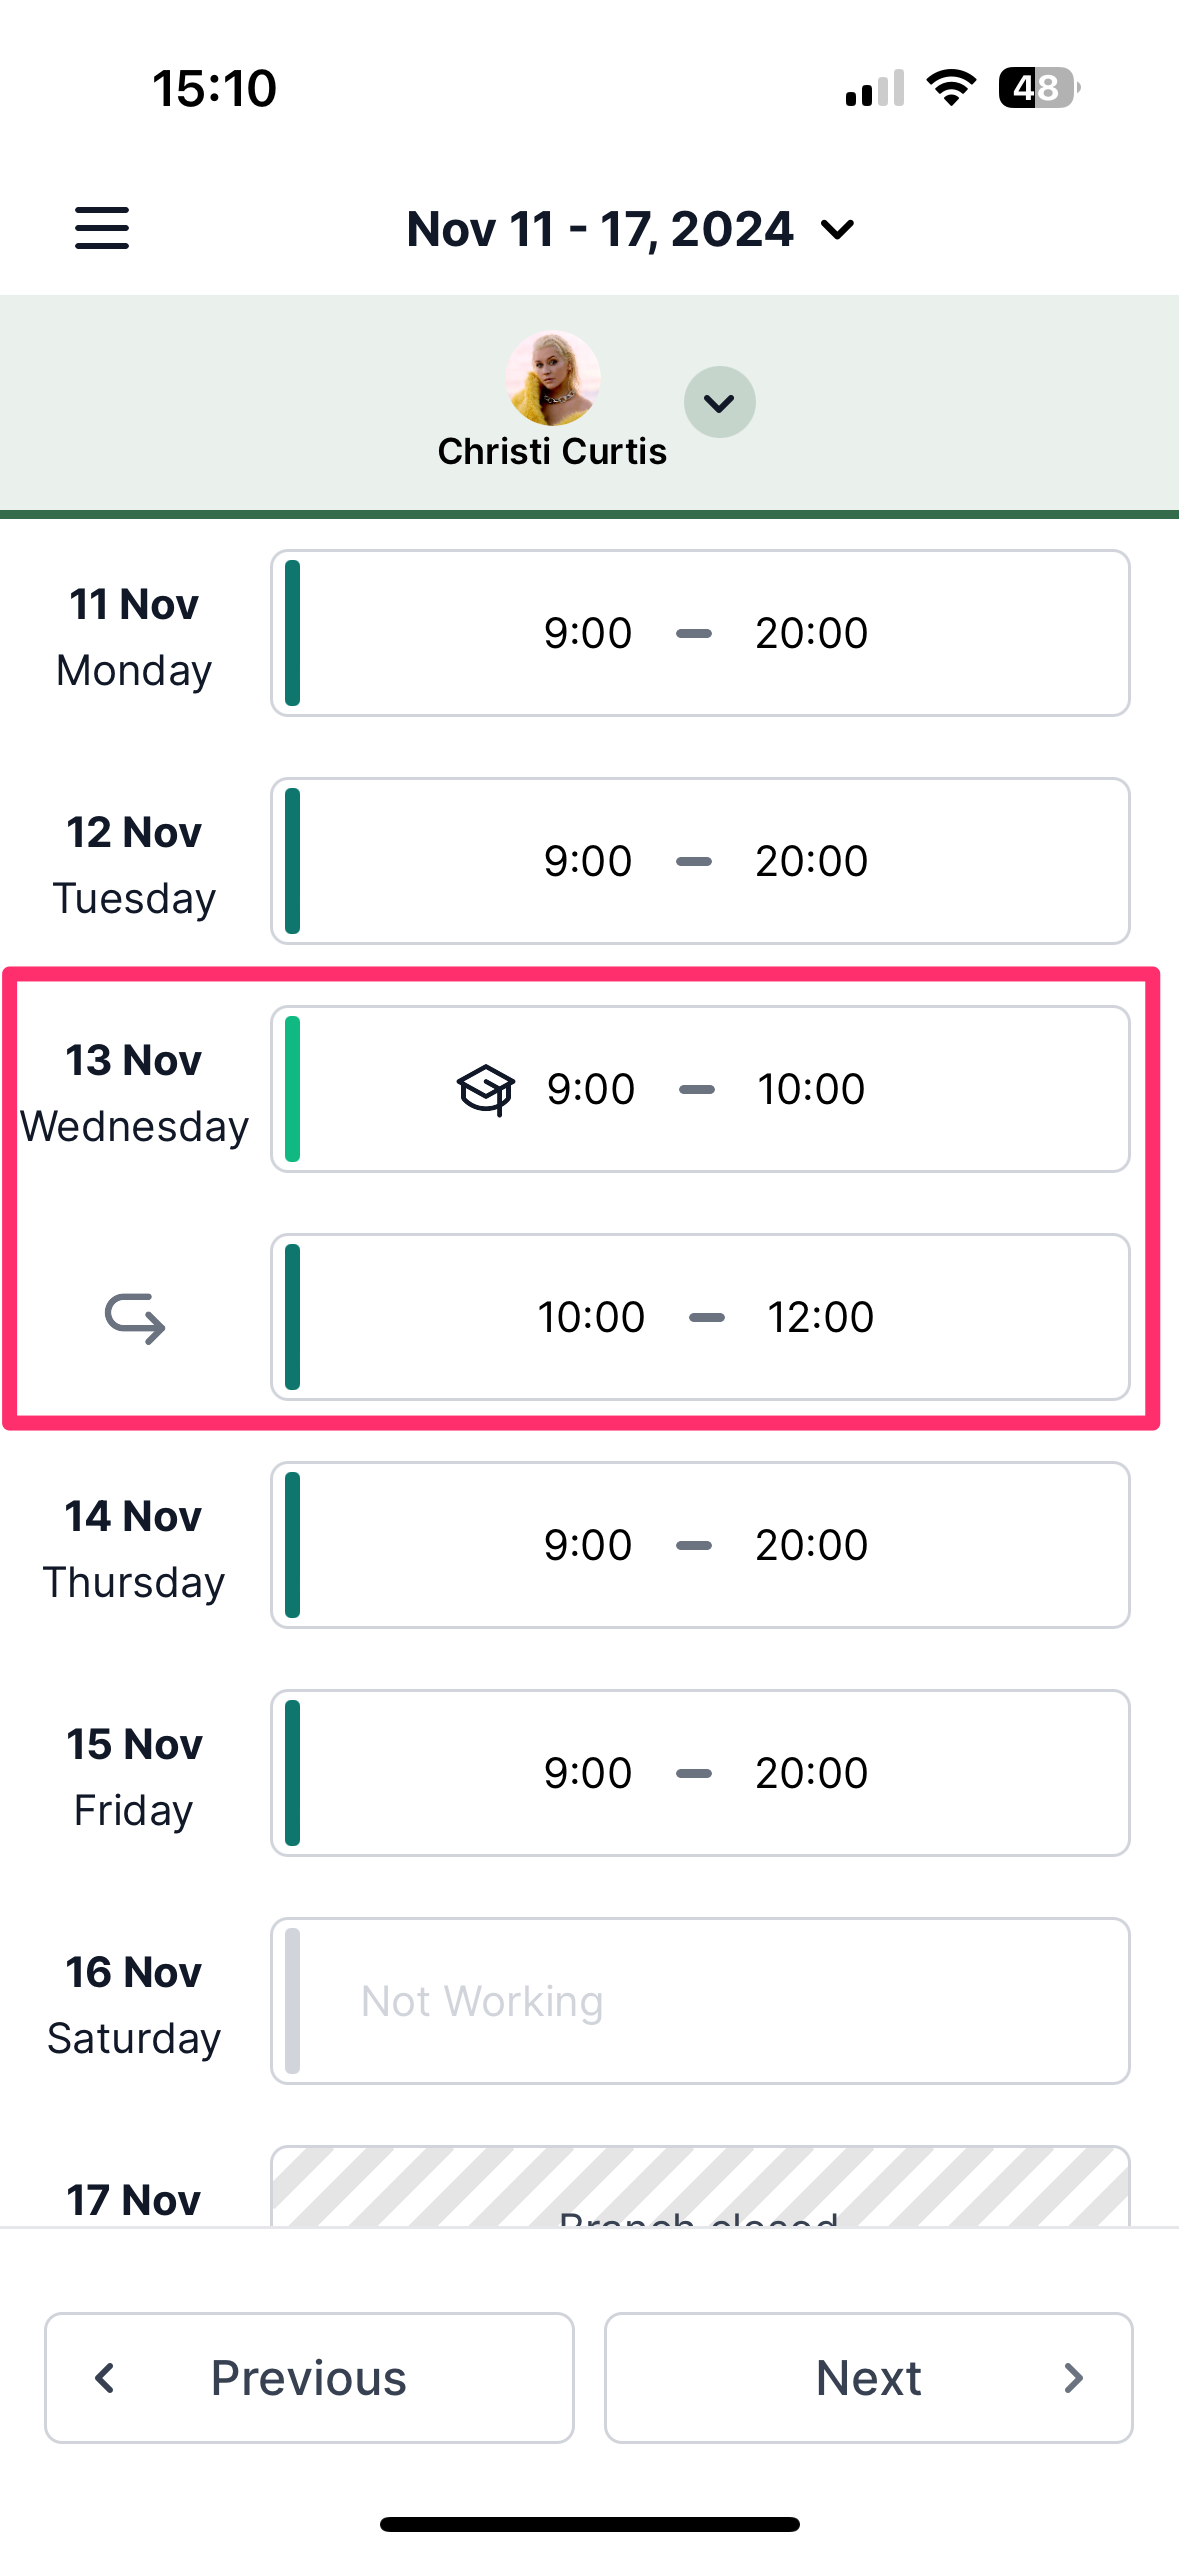
Task: Tap Christi Curtis profile photo
Action: 553,379
